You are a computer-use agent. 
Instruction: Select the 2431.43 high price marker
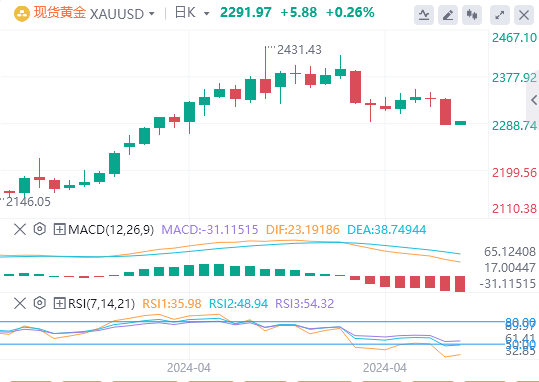click(x=299, y=50)
